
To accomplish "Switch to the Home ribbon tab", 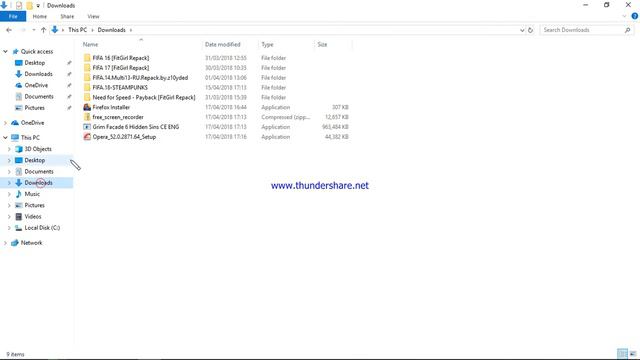I will click(x=40, y=16).
